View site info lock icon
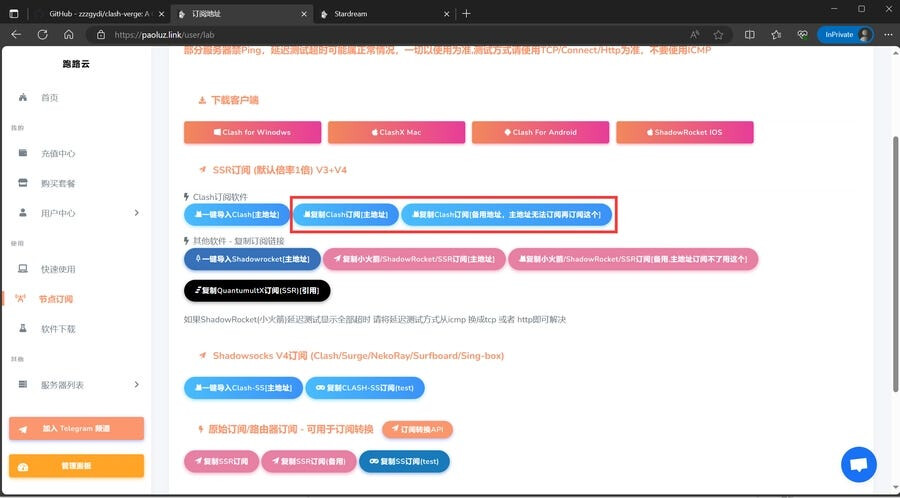Screen dimensions: 900x498 tap(101, 34)
